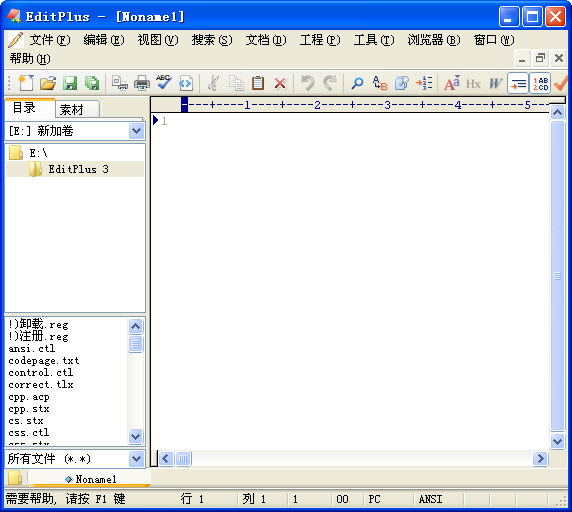
Task: Click editor vertical scroll down arrow
Action: point(557,442)
